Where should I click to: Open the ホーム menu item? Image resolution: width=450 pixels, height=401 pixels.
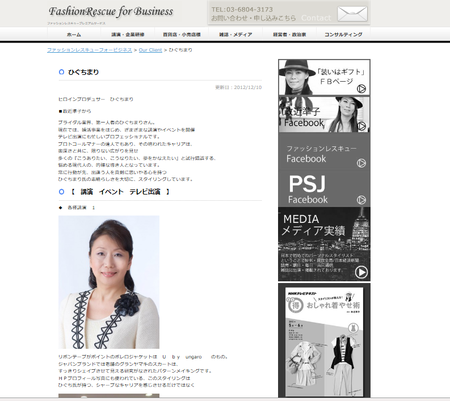coord(74,34)
